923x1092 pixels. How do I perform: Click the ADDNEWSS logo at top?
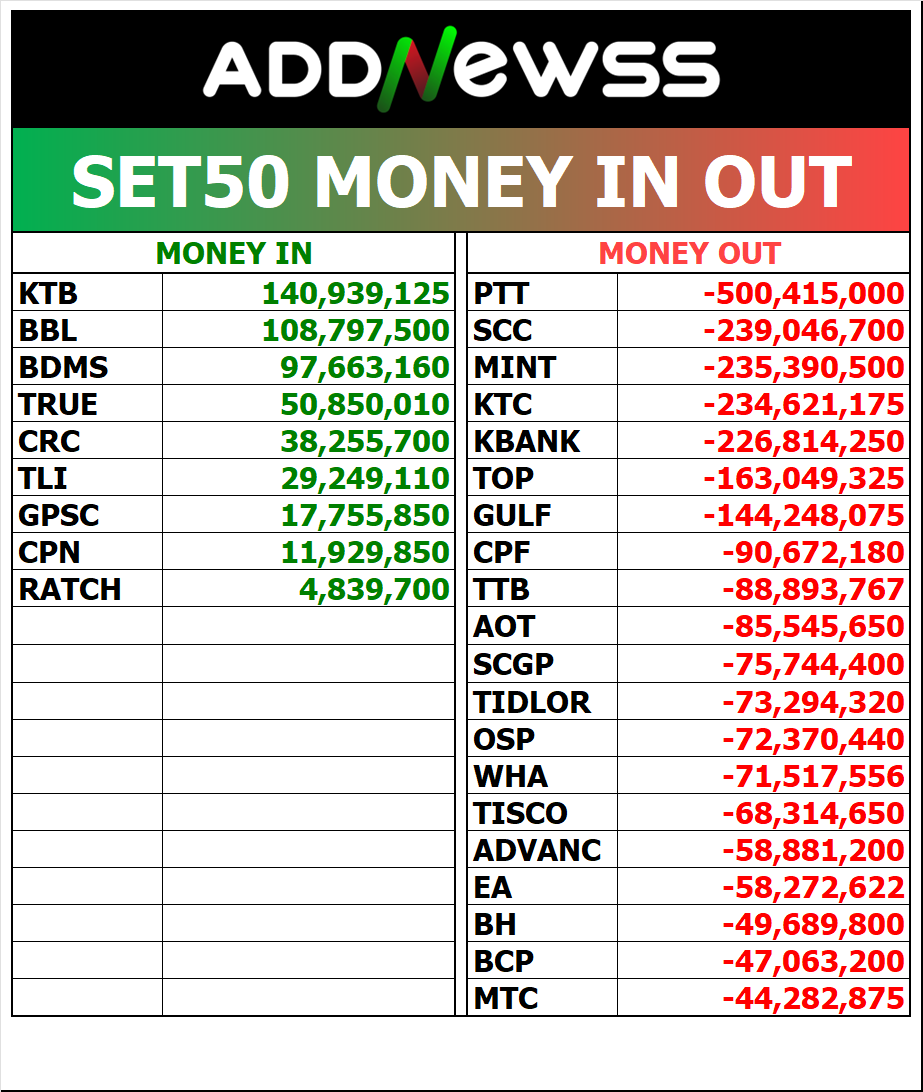coord(461,70)
